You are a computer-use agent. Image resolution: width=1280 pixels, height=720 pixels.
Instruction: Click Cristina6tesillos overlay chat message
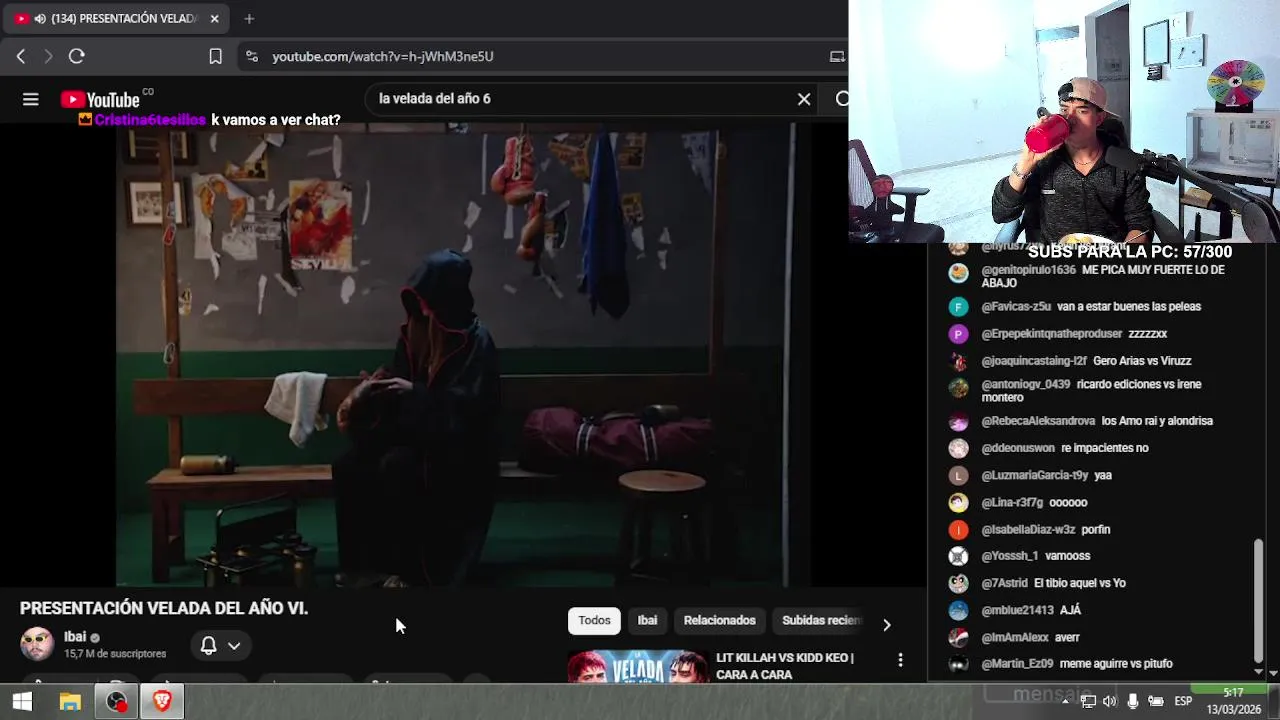click(209, 120)
